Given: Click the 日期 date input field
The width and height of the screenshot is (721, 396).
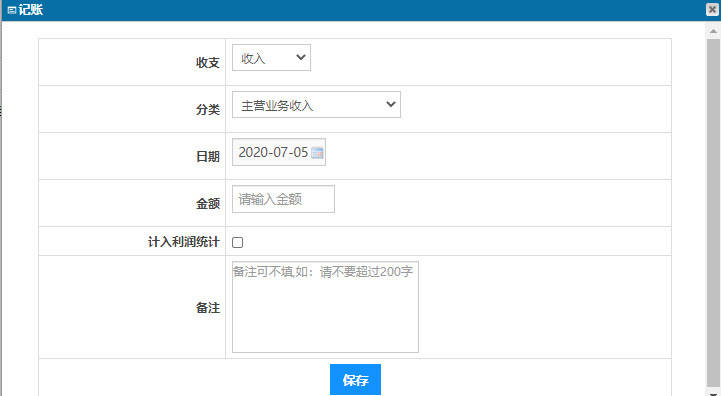Looking at the screenshot, I should point(279,152).
